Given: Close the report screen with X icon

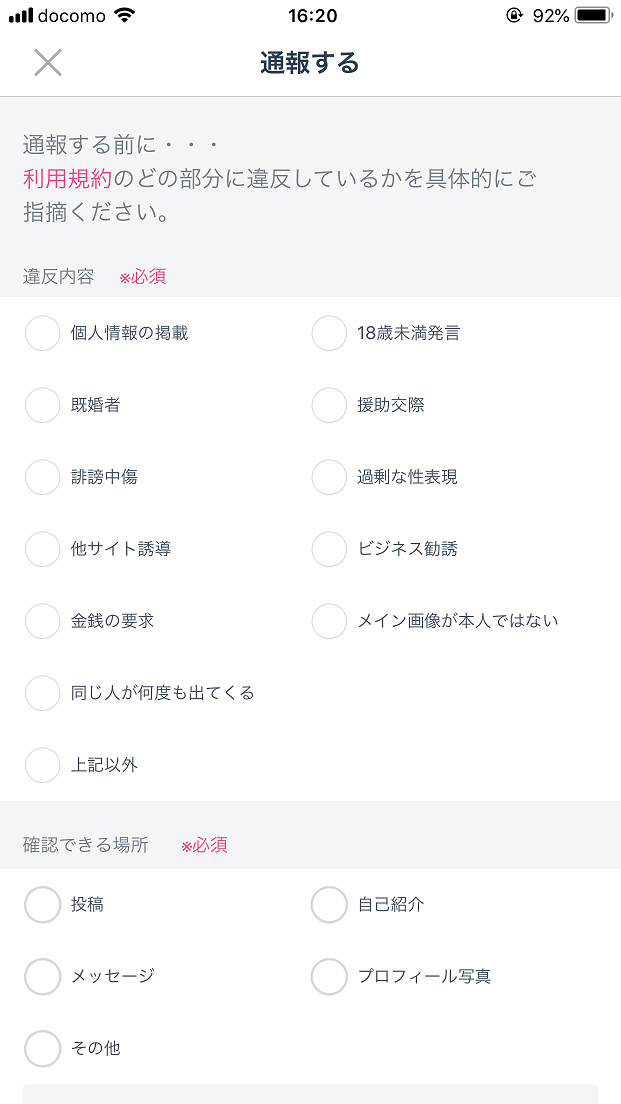Looking at the screenshot, I should coord(47,63).
